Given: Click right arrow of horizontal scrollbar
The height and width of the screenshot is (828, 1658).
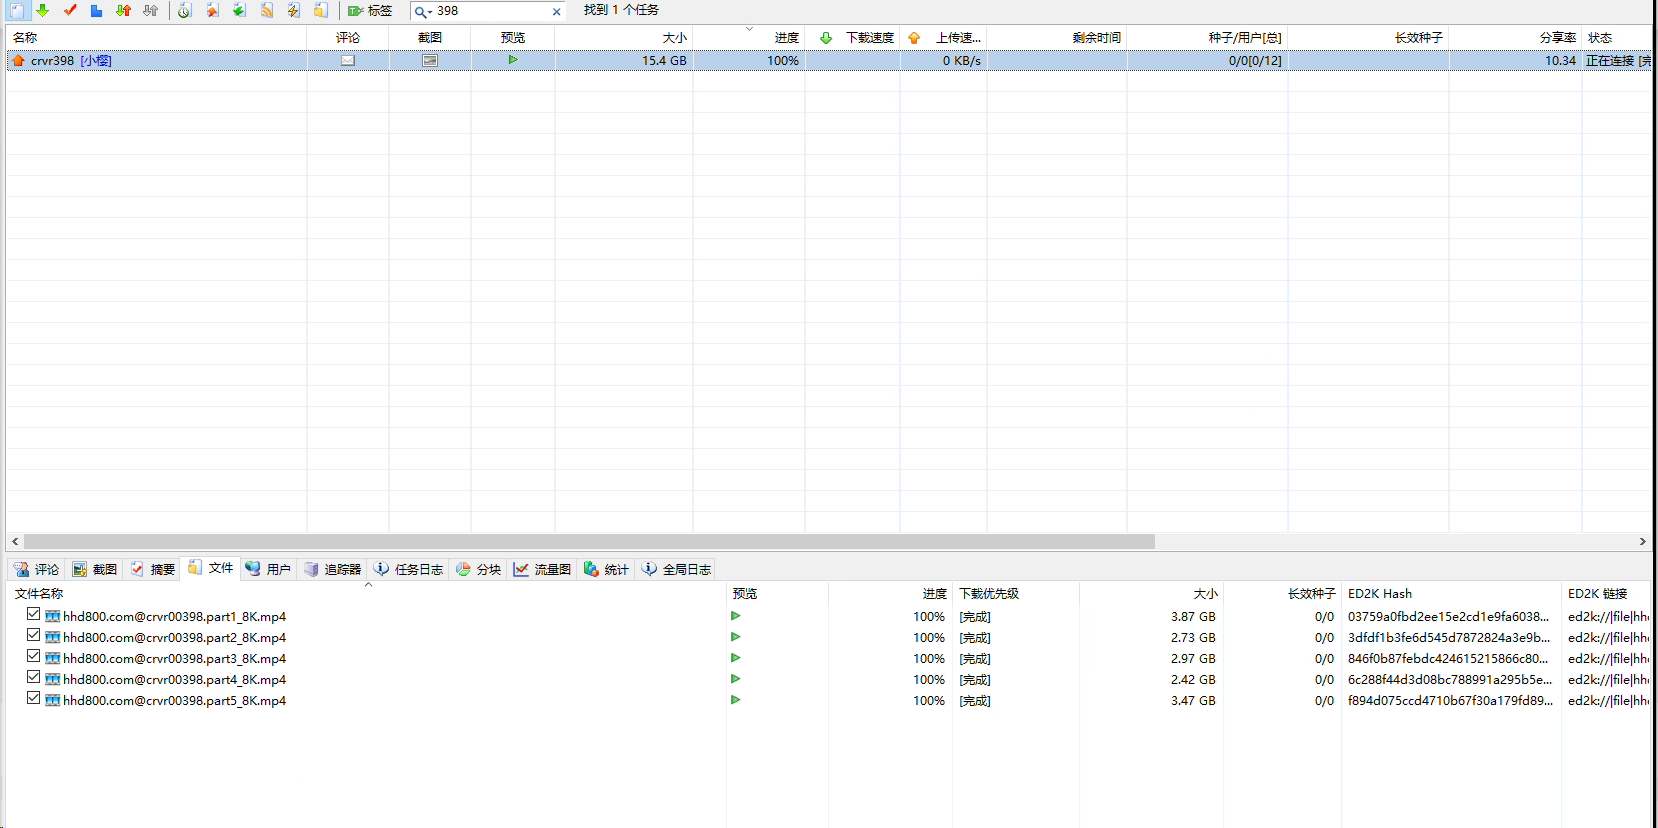Looking at the screenshot, I should click(1642, 541).
